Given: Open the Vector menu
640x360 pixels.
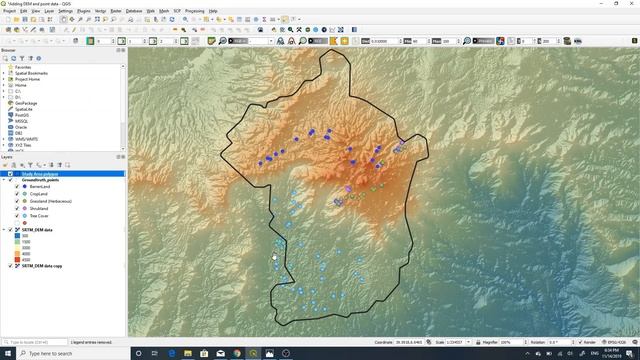Looking at the screenshot, I should coord(100,11).
